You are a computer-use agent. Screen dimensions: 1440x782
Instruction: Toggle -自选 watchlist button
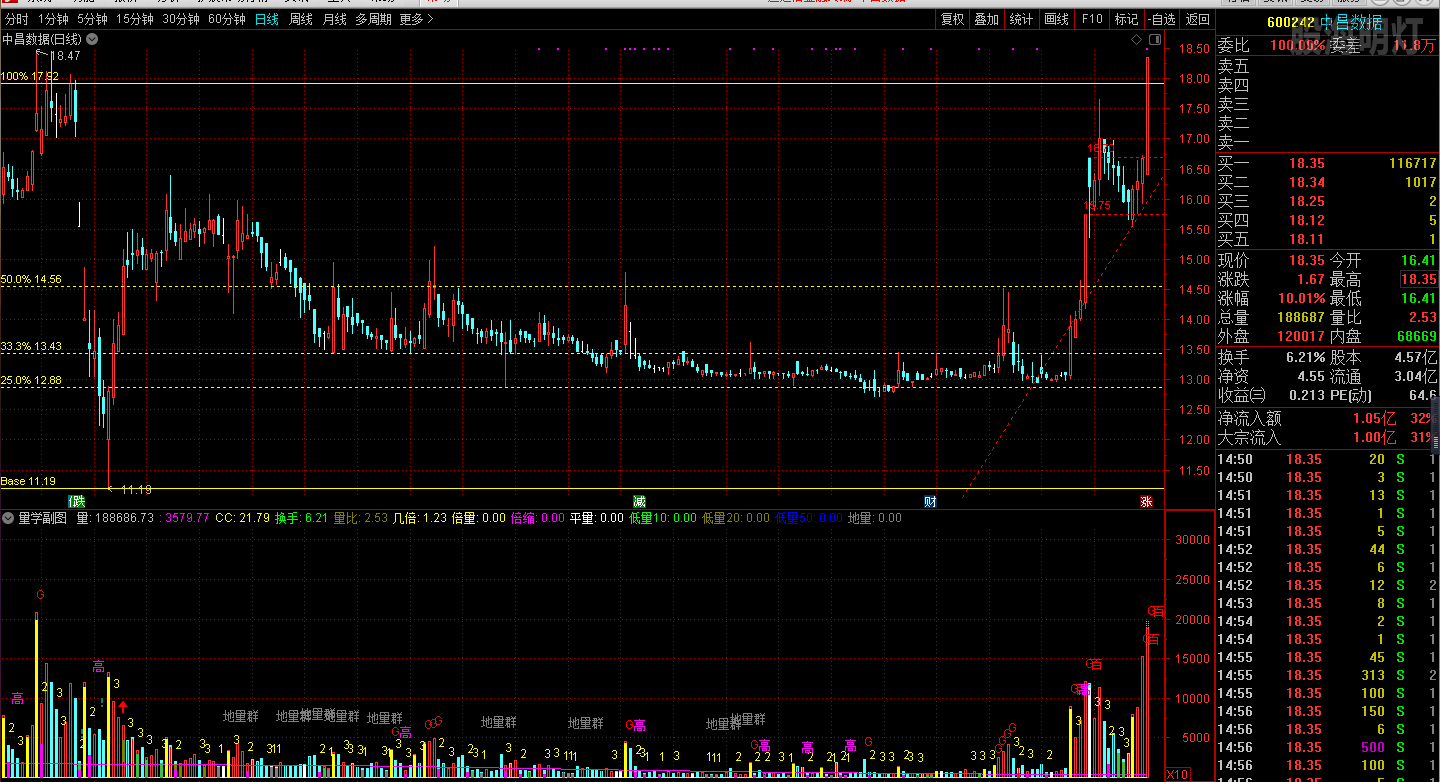point(1162,19)
